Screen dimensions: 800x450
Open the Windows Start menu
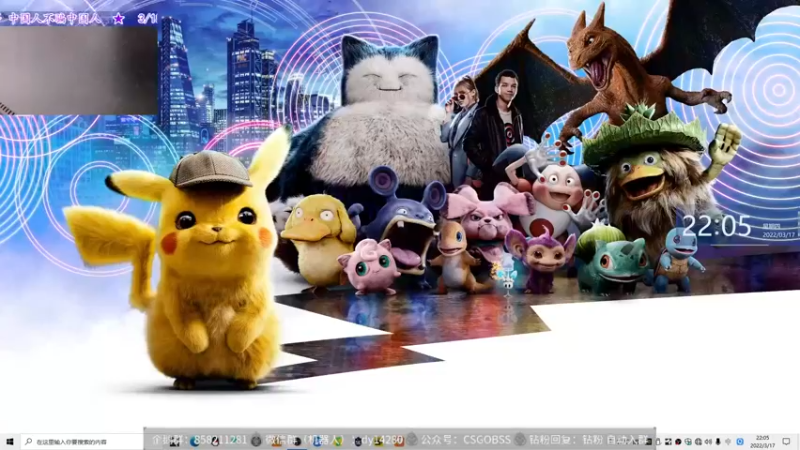(x=10, y=441)
